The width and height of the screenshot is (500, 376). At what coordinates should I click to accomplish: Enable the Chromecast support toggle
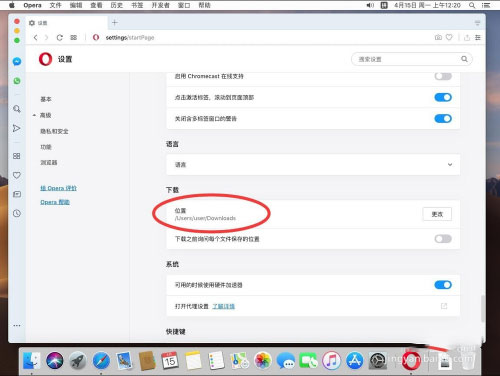pyautogui.click(x=443, y=76)
